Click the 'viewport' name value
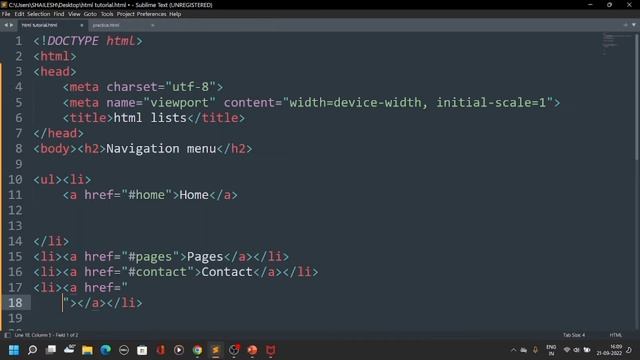This screenshot has width=640, height=360. (x=179, y=102)
